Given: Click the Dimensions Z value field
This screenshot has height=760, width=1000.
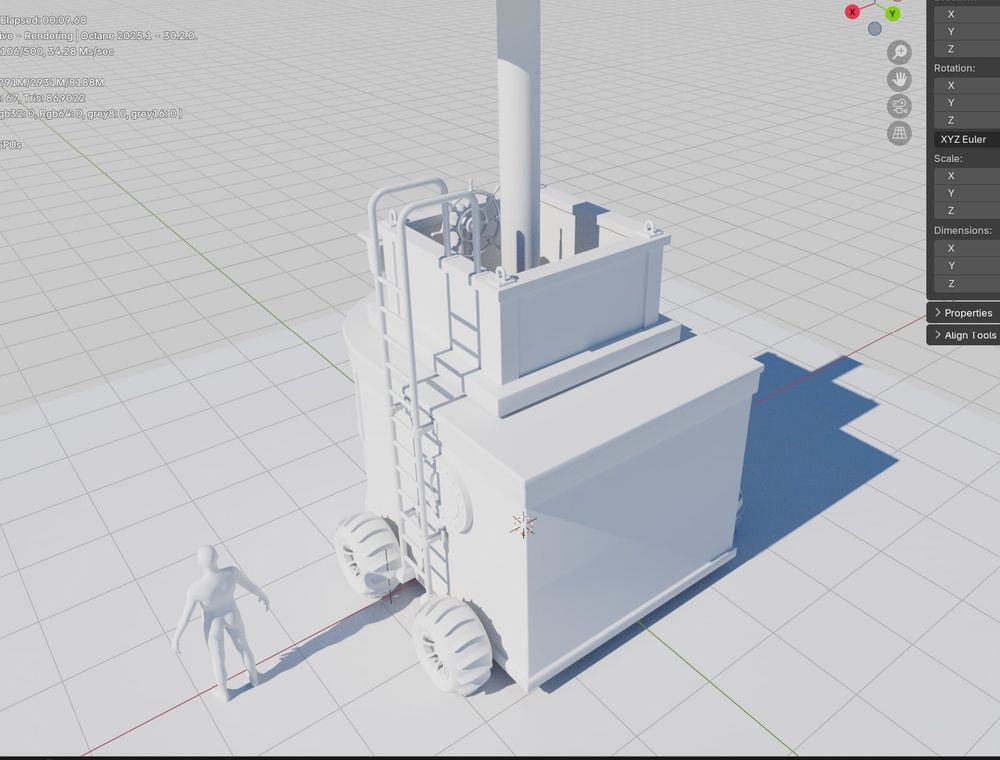Looking at the screenshot, I should (967, 283).
